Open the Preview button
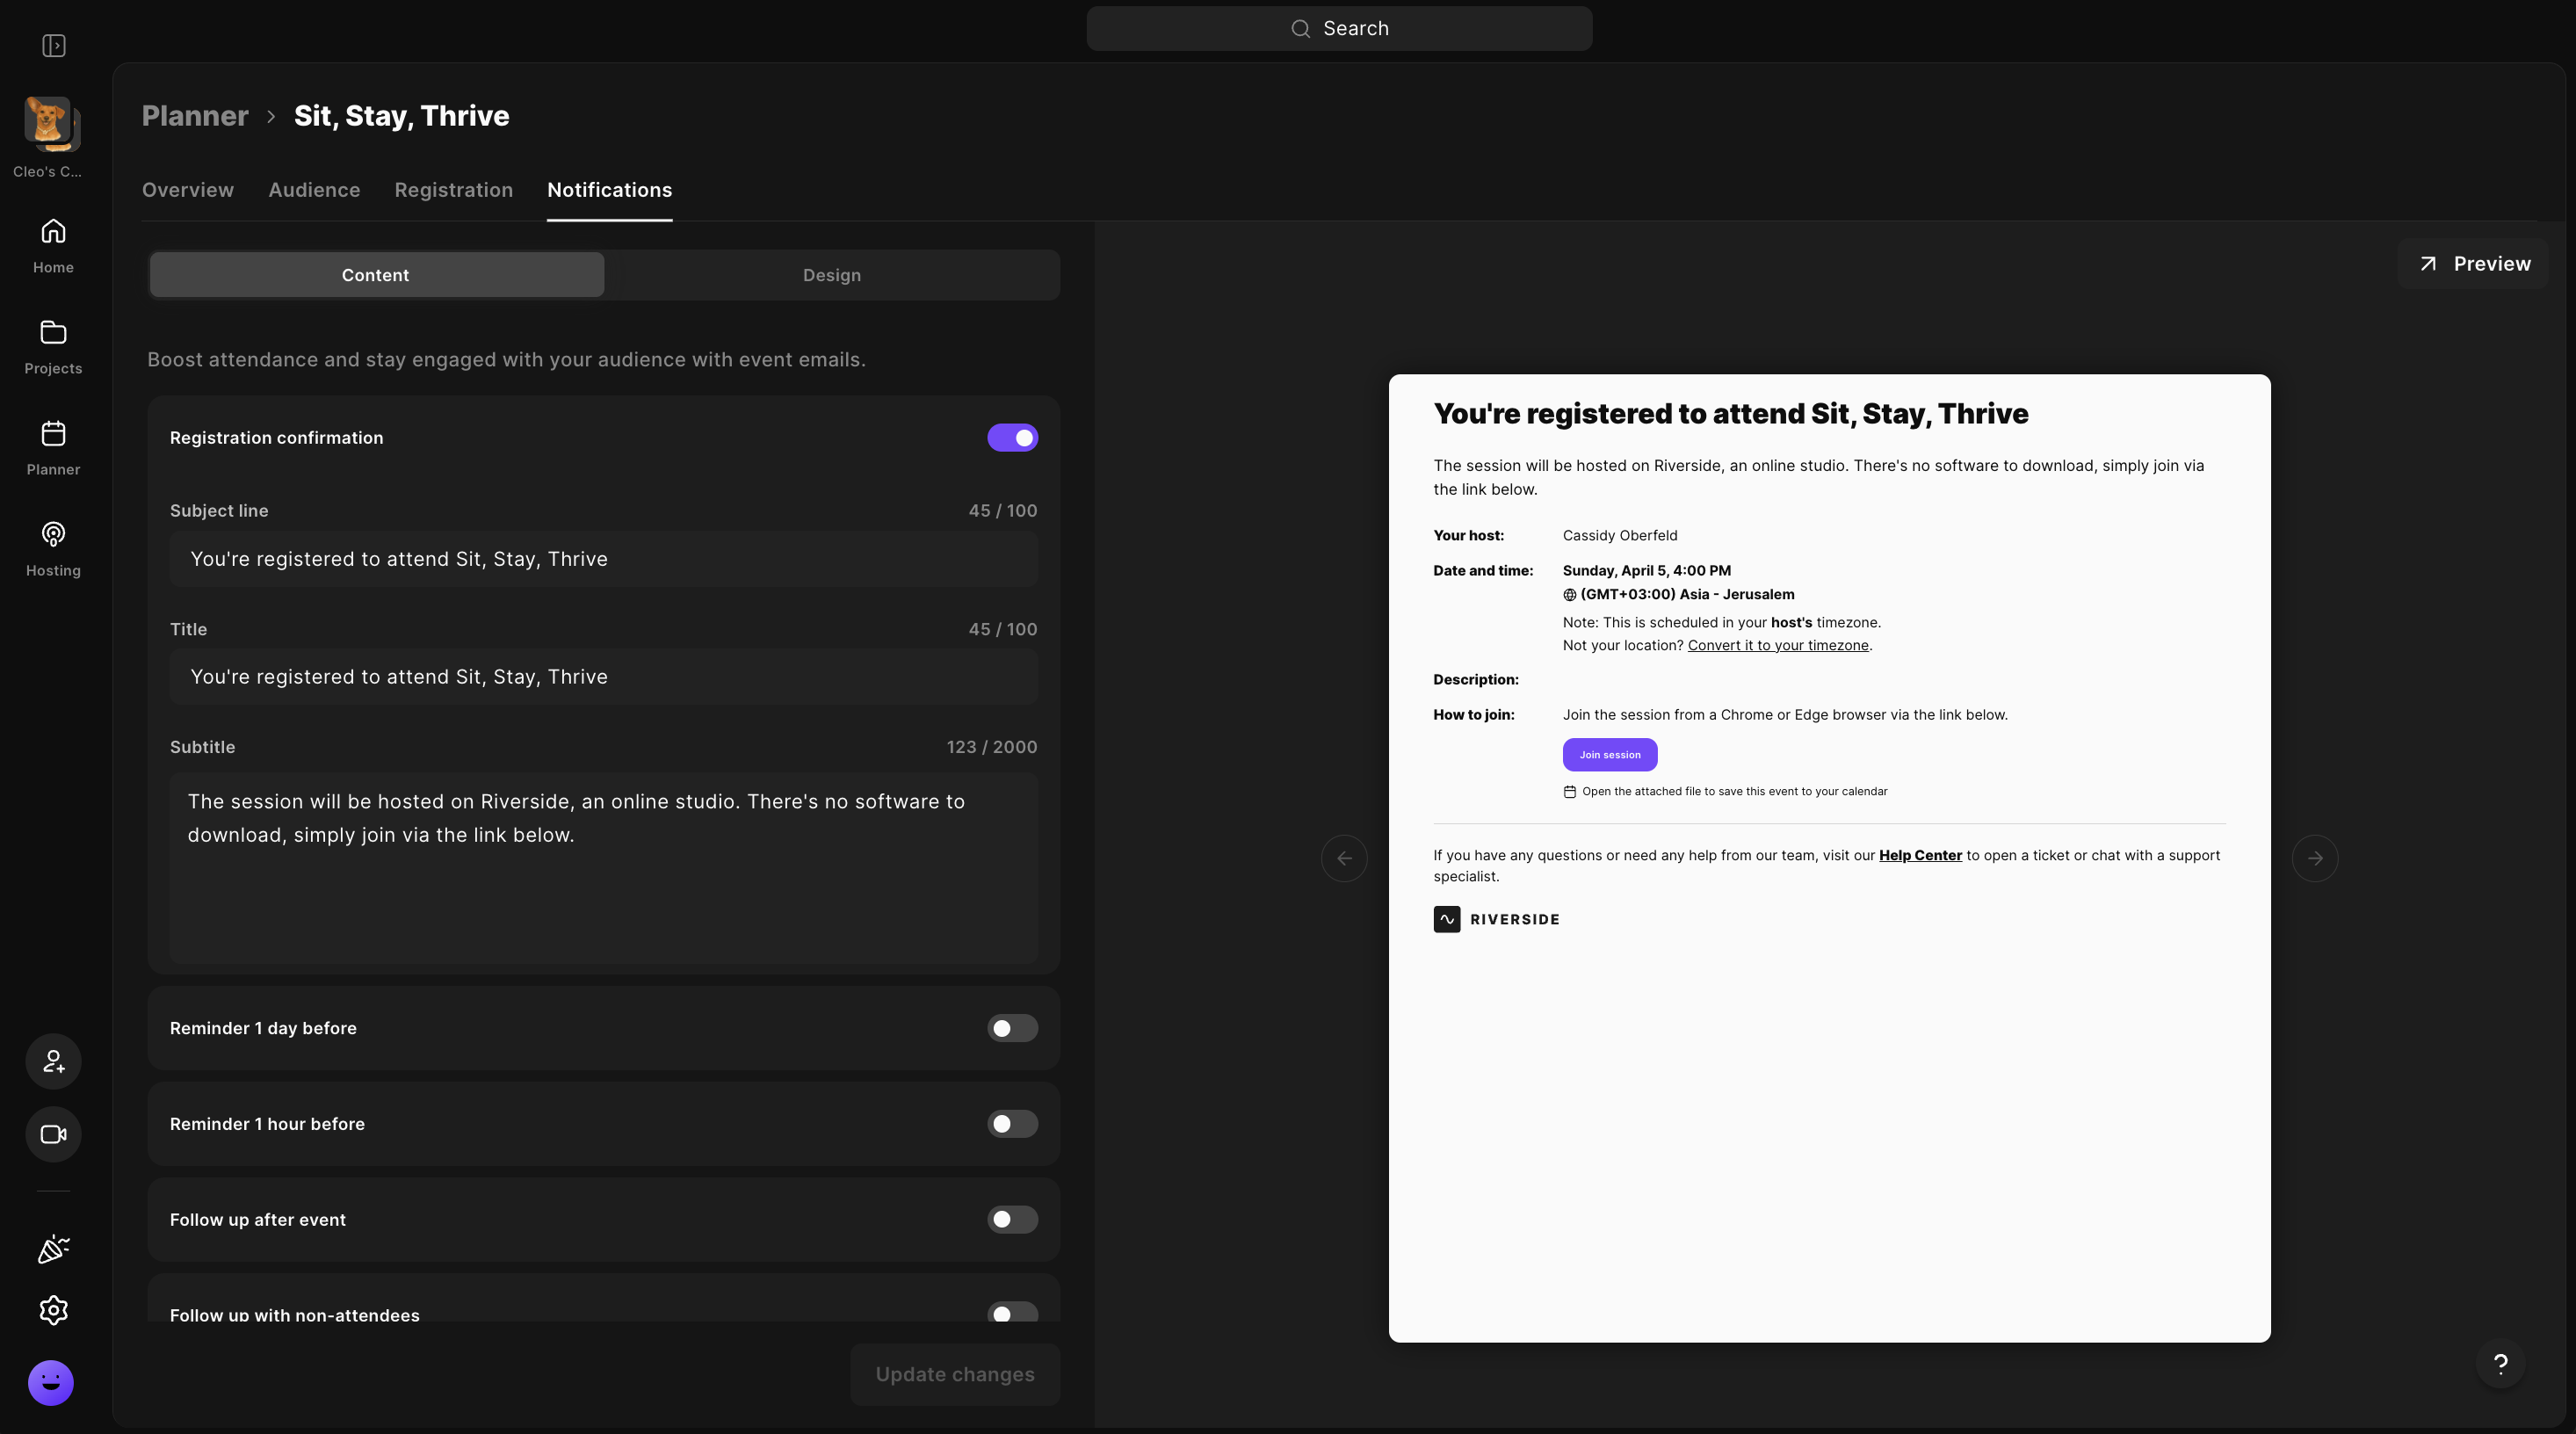The image size is (2576, 1434). tap(2473, 264)
